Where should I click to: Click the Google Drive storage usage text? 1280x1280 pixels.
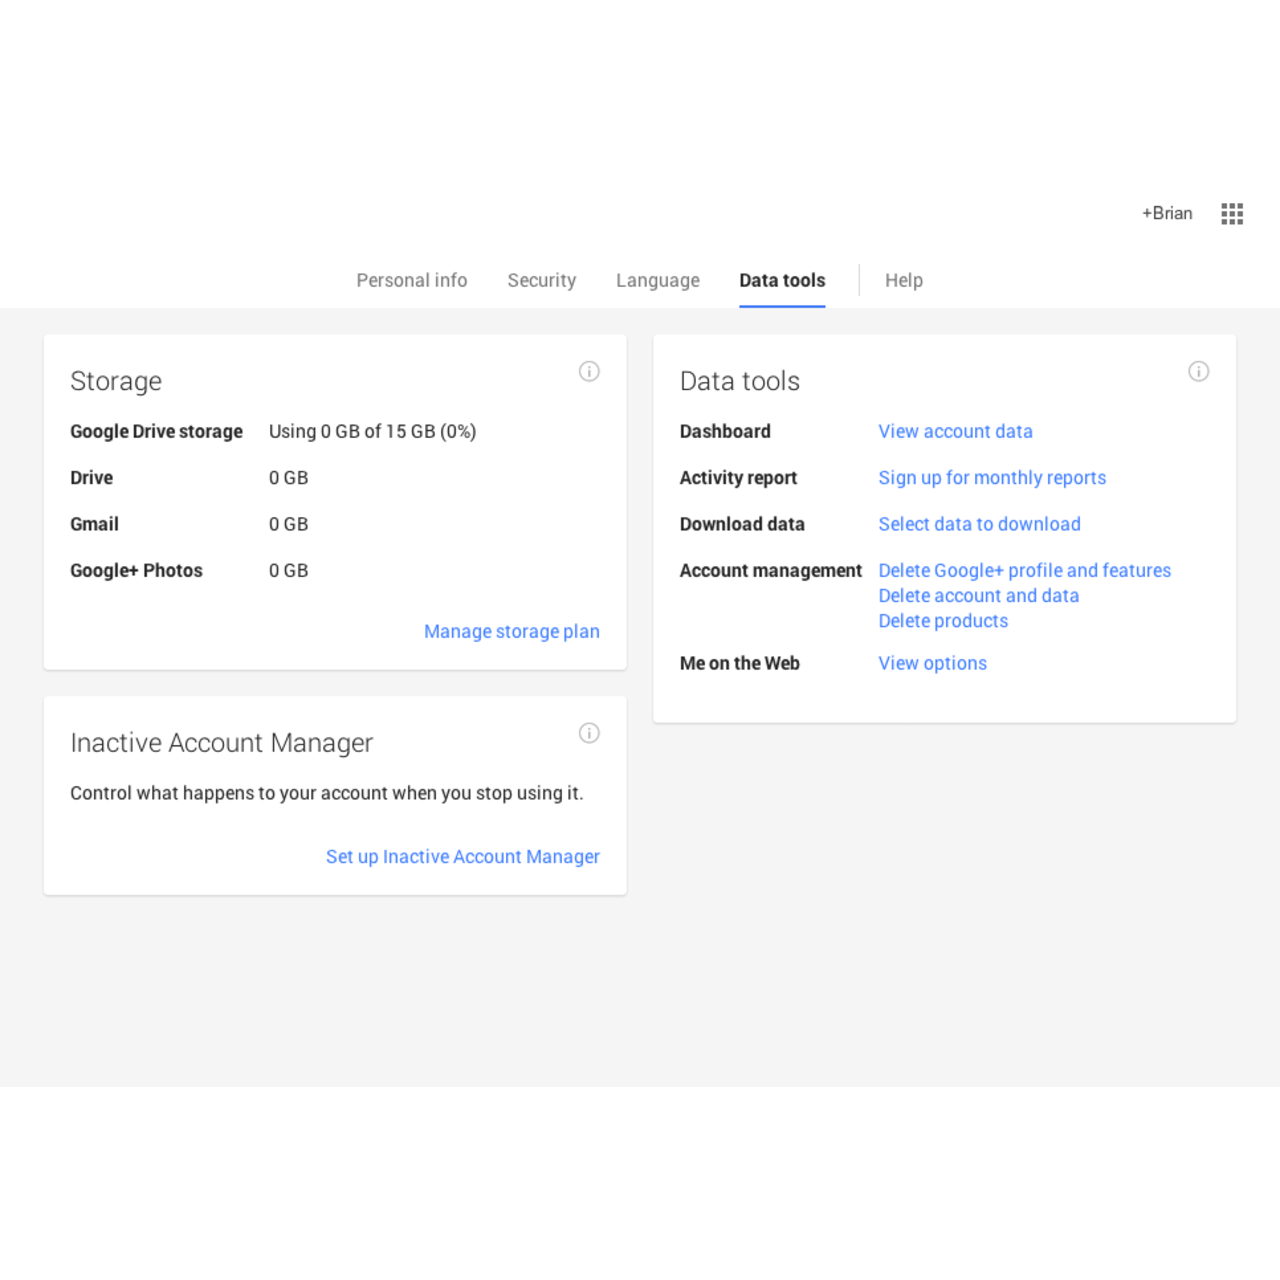pyautogui.click(x=372, y=431)
